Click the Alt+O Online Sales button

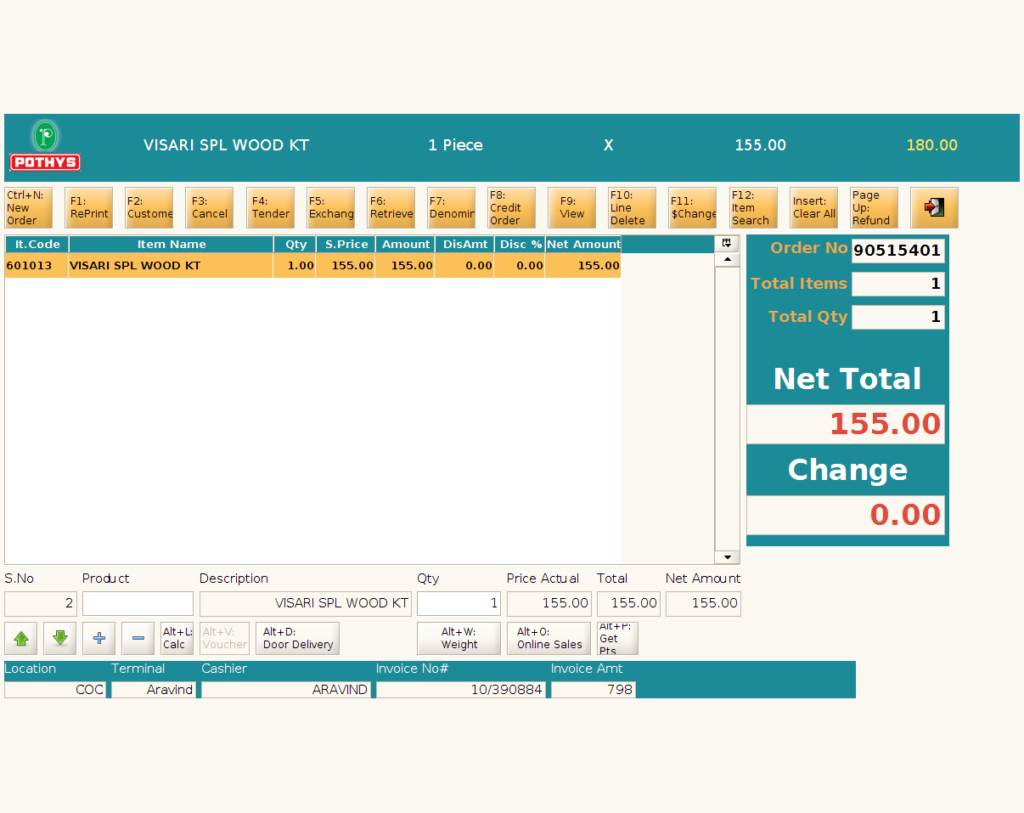pyautogui.click(x=549, y=638)
